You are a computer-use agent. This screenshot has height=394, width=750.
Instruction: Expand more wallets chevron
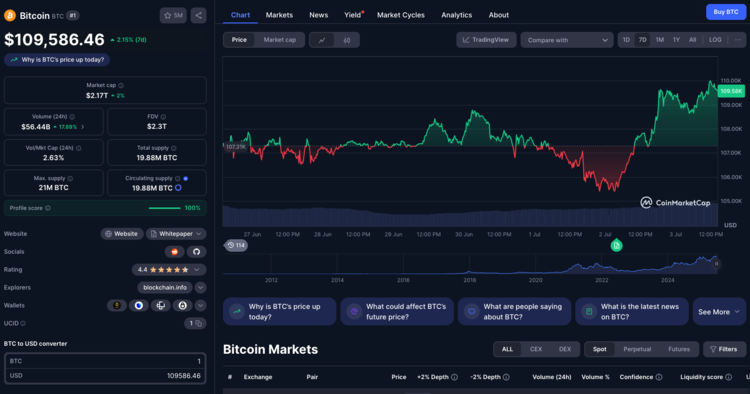pos(200,306)
